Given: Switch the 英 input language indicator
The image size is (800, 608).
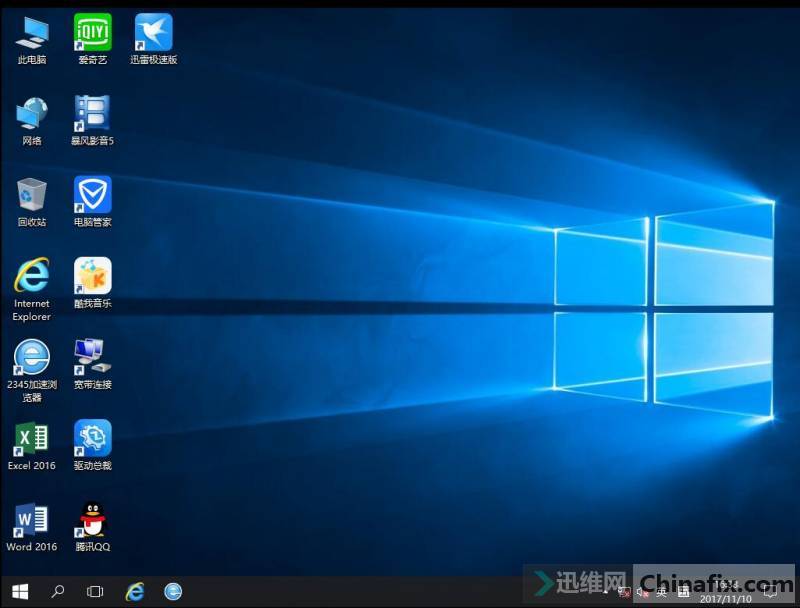Looking at the screenshot, I should click(662, 592).
